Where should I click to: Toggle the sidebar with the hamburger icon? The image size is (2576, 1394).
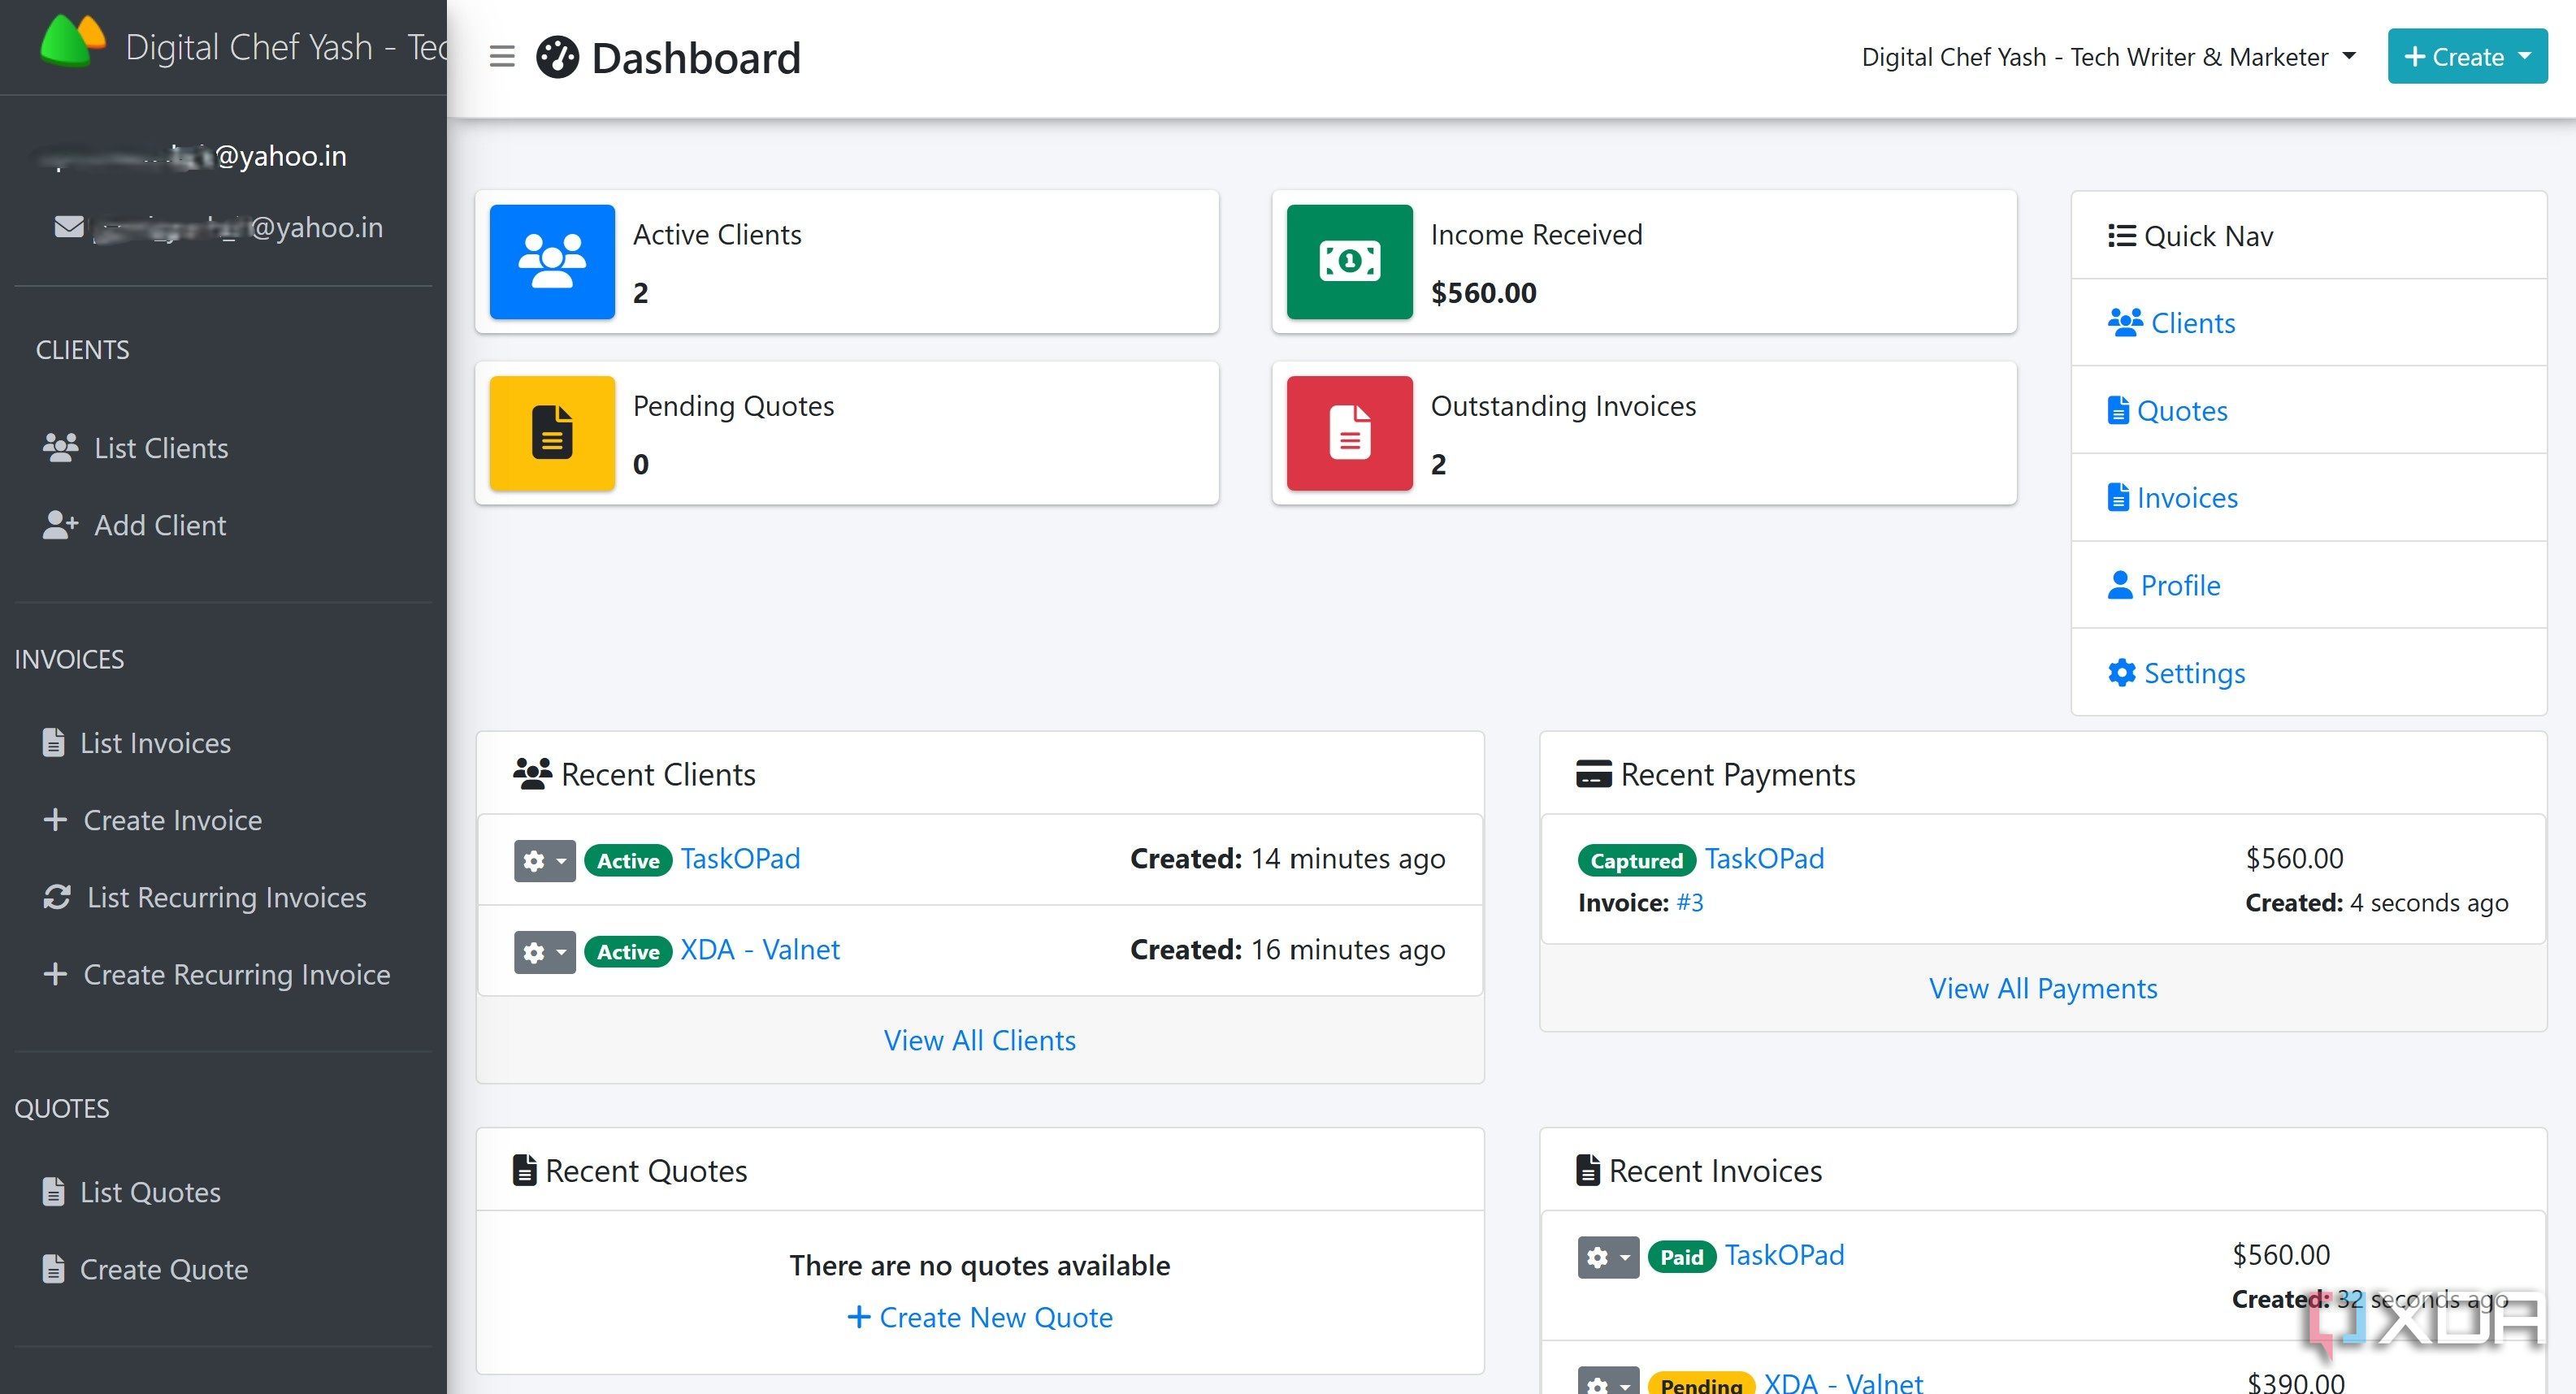502,57
